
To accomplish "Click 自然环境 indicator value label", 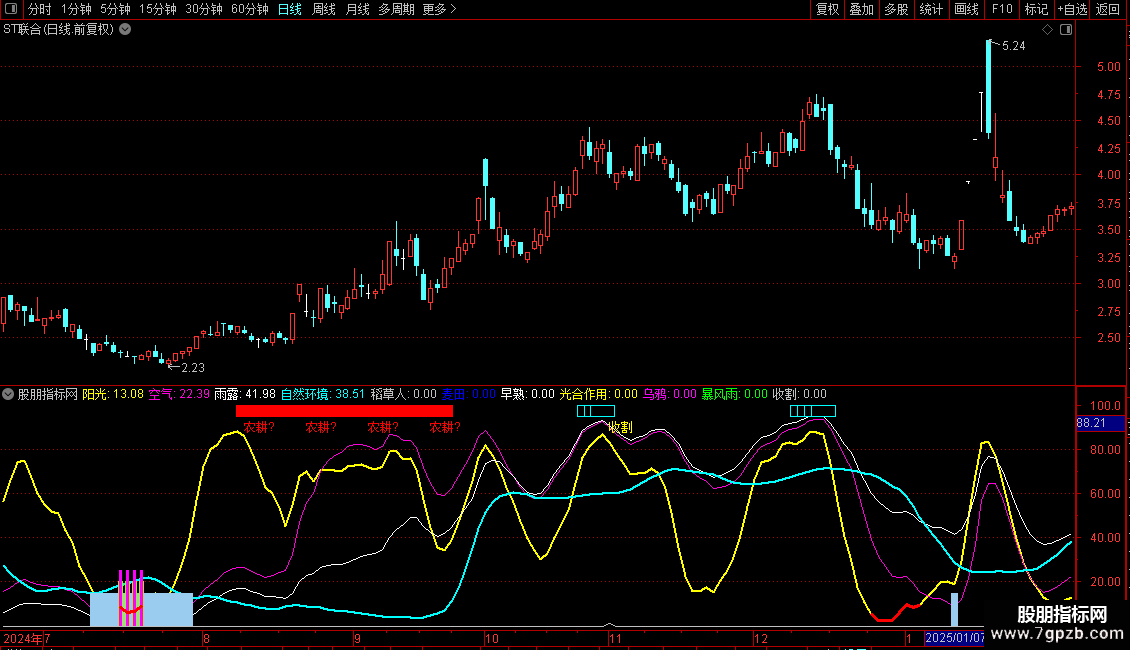I will pyautogui.click(x=323, y=394).
